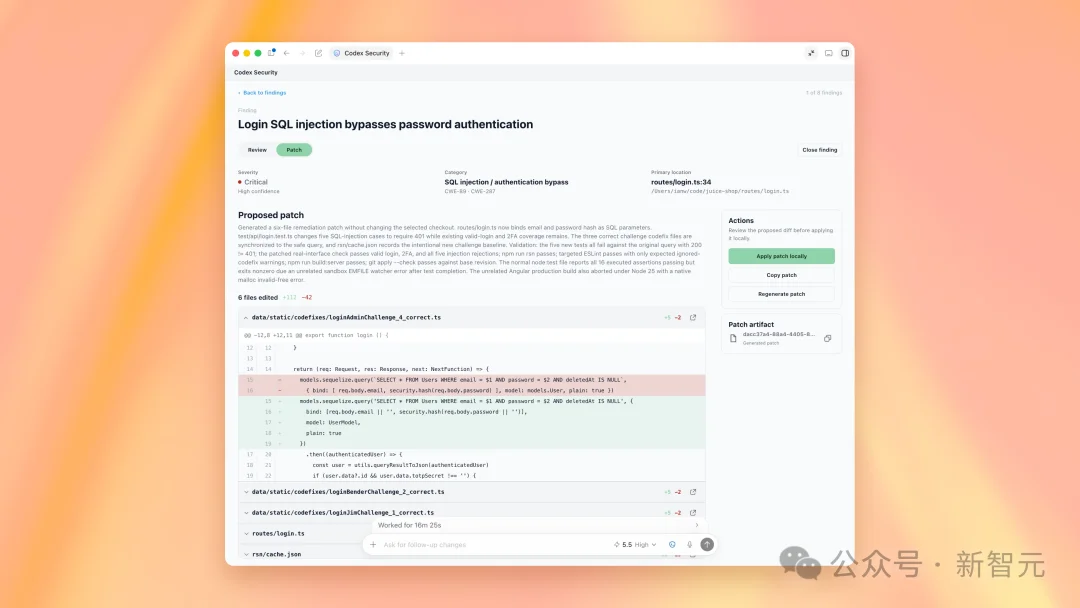1080x608 pixels.
Task: Collapse the loginAdminChallenge_4_correct.ts diff
Action: (246, 317)
